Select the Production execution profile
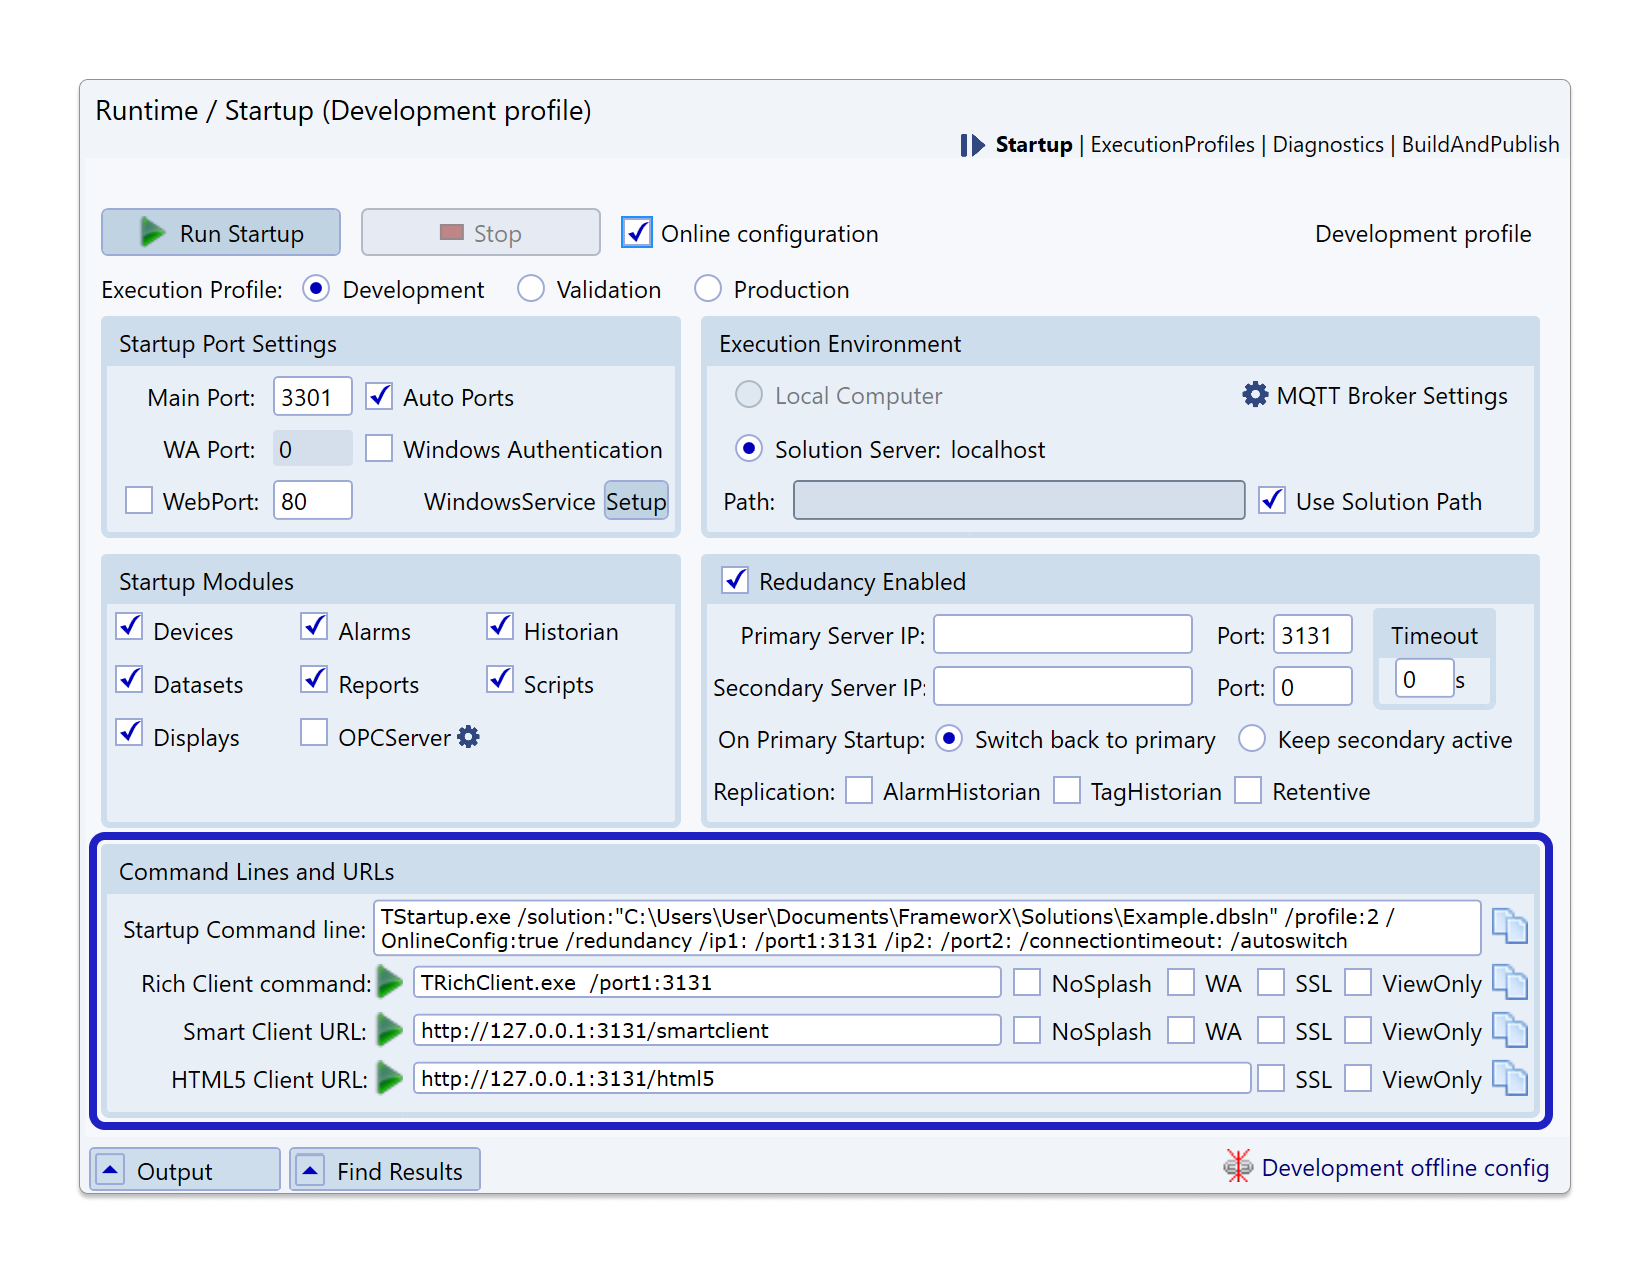The image size is (1650, 1273). [x=708, y=289]
